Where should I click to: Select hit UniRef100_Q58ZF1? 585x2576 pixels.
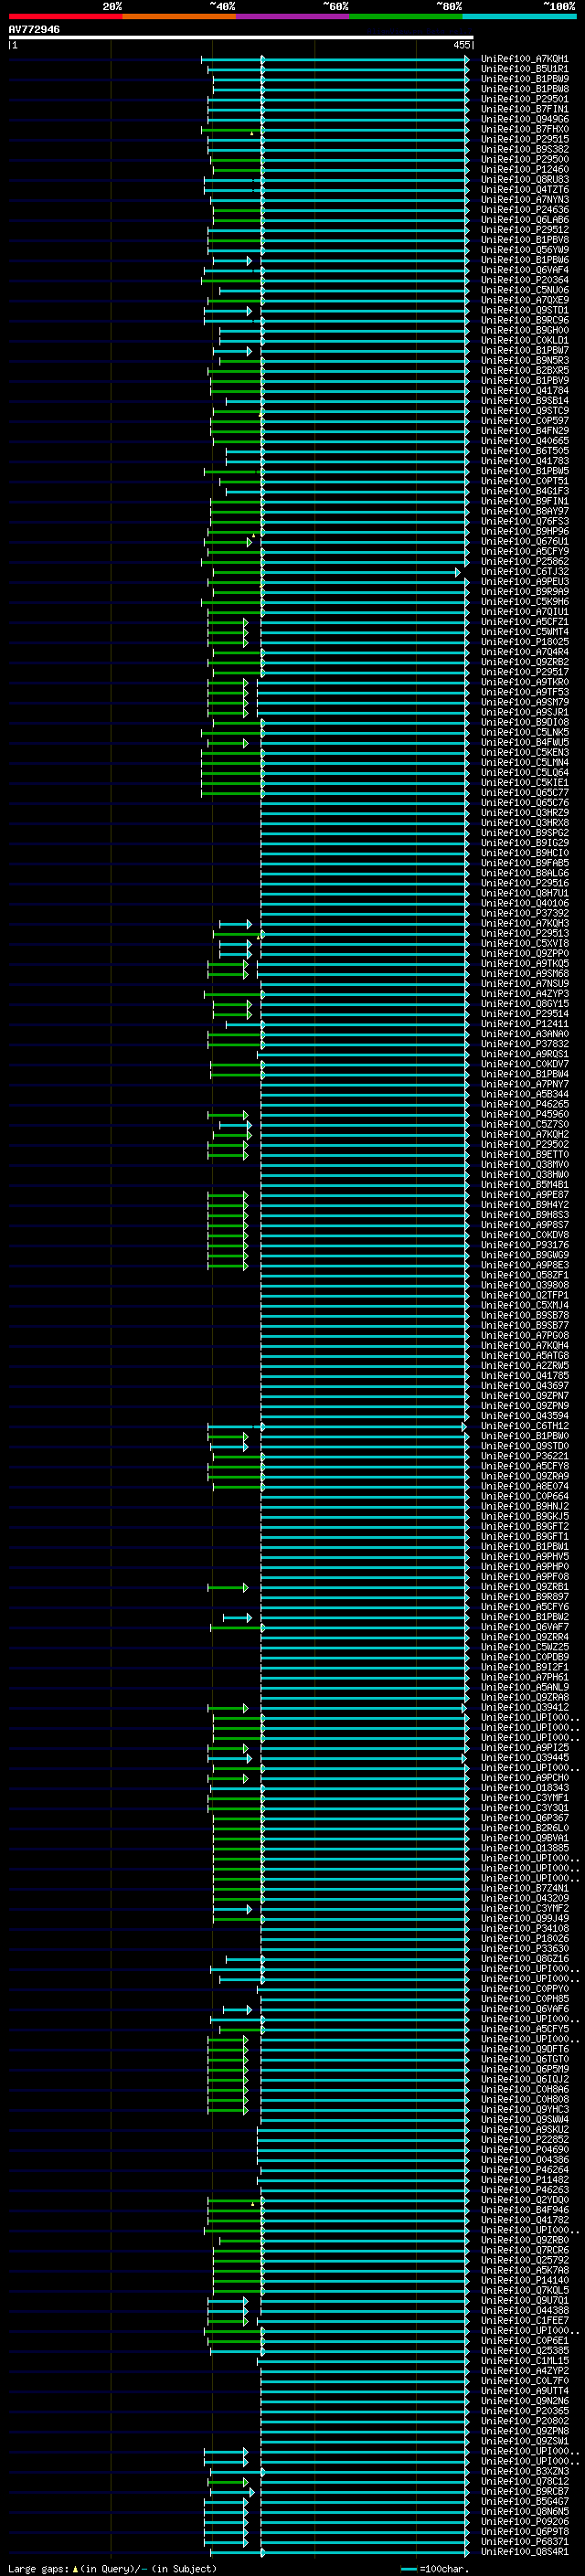click(x=524, y=1275)
